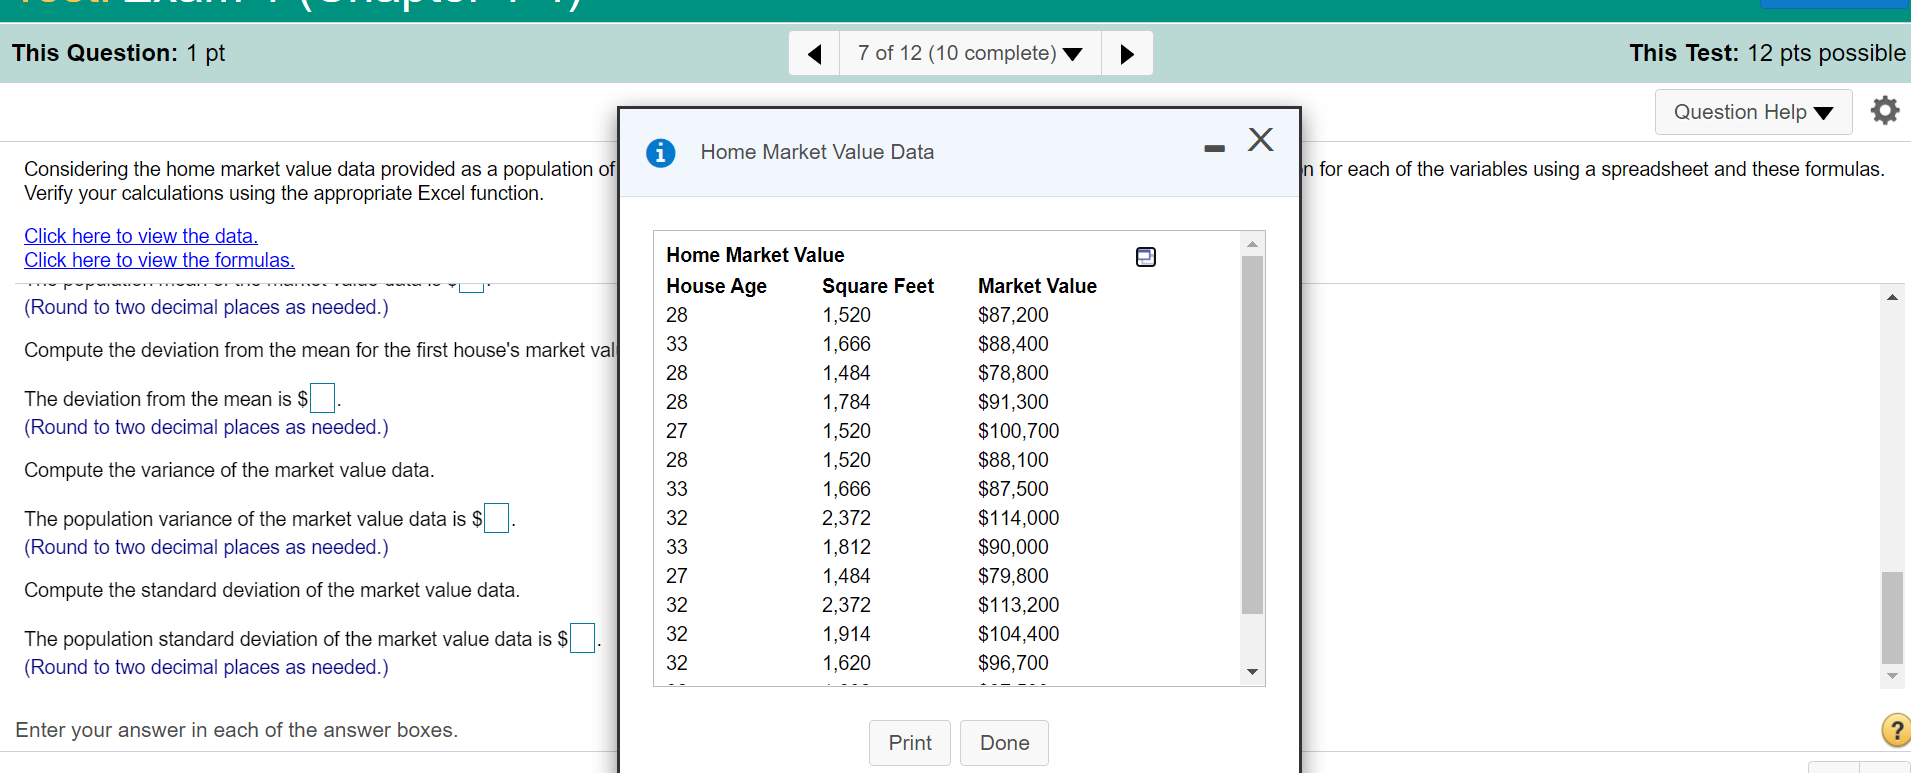Click the 1,784 square feet cell

tap(846, 402)
